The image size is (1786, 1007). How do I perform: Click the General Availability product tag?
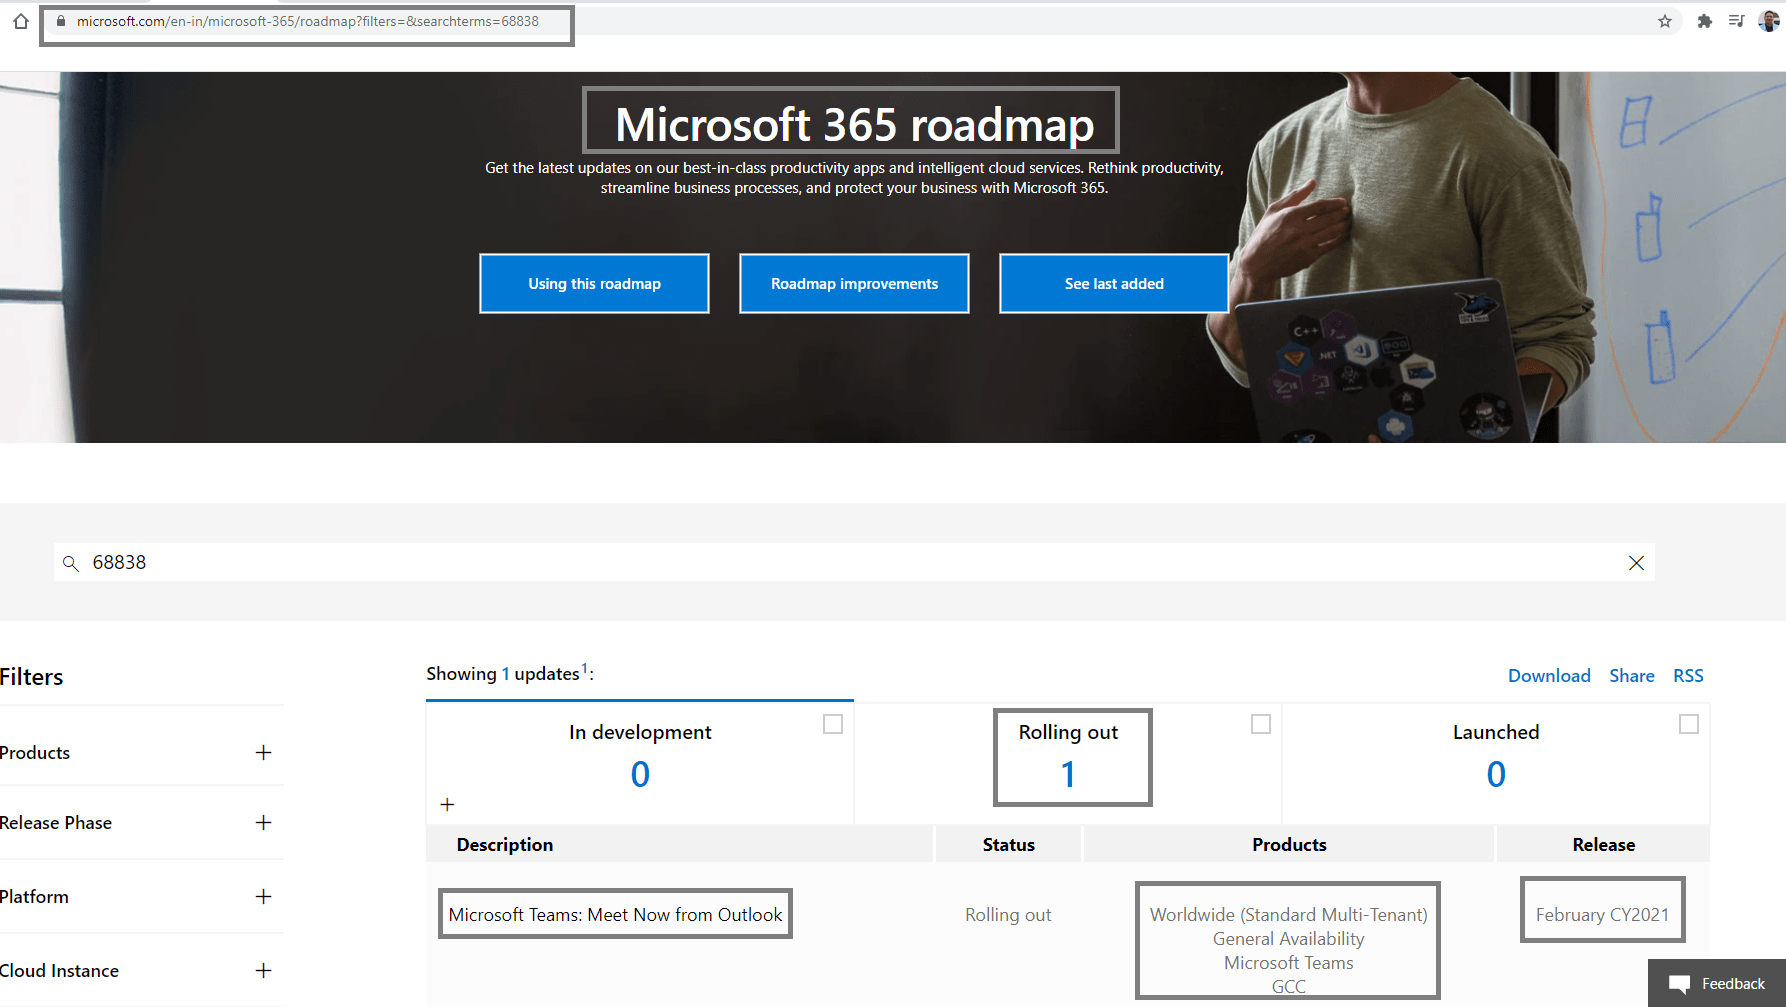(x=1289, y=939)
